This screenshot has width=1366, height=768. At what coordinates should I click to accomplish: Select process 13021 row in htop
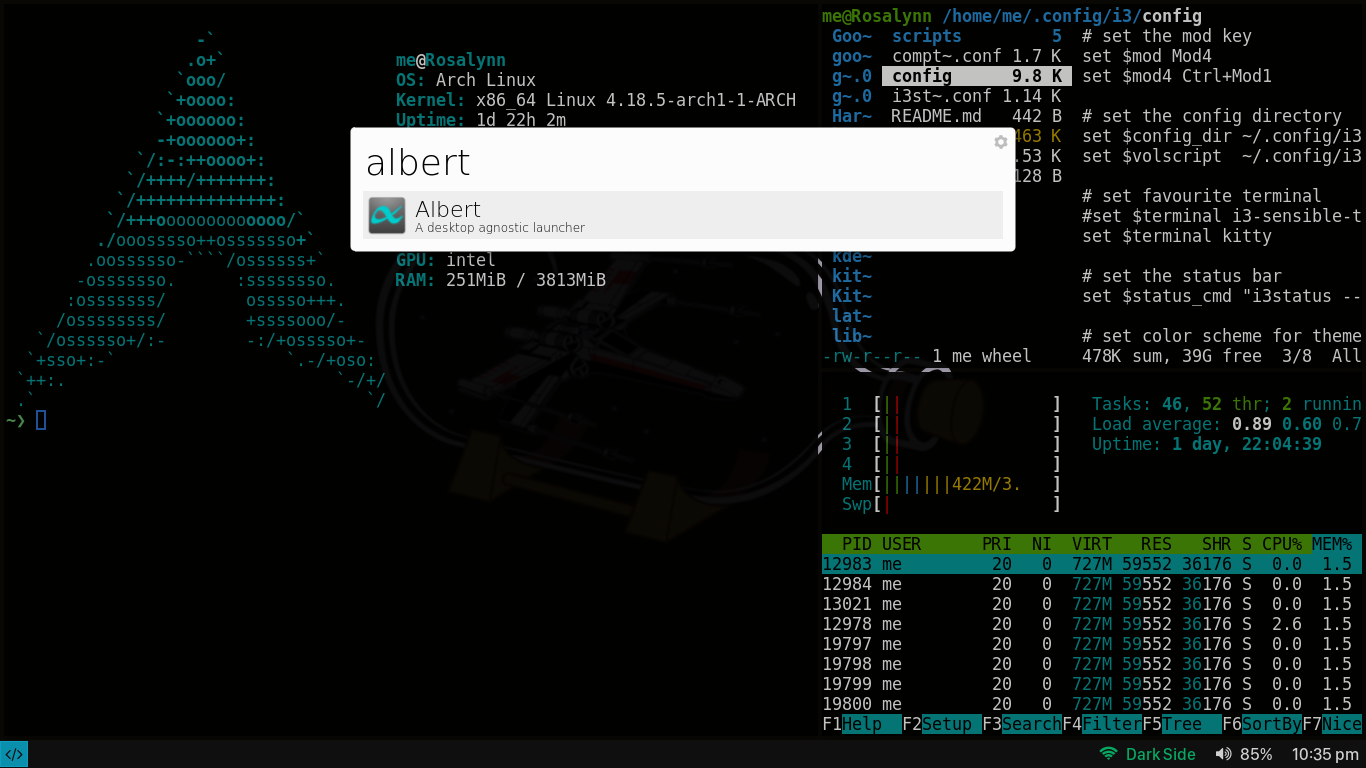coord(1092,604)
